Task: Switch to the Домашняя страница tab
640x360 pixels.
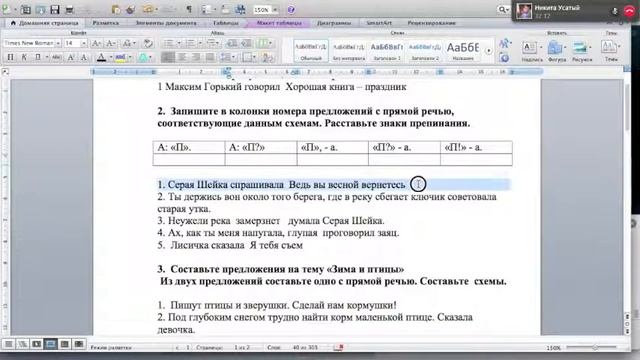Action: click(x=44, y=23)
